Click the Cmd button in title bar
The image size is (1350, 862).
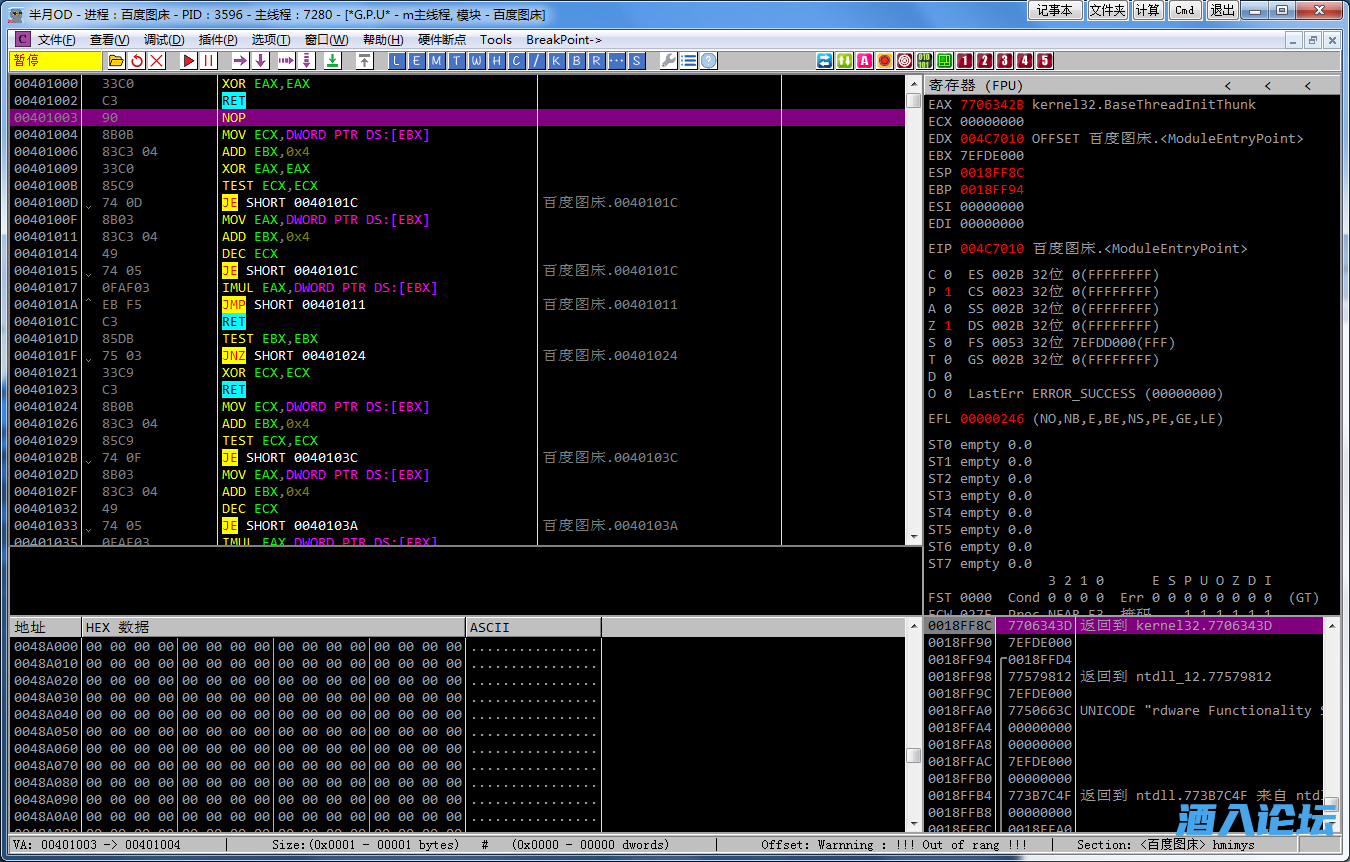(x=1184, y=10)
